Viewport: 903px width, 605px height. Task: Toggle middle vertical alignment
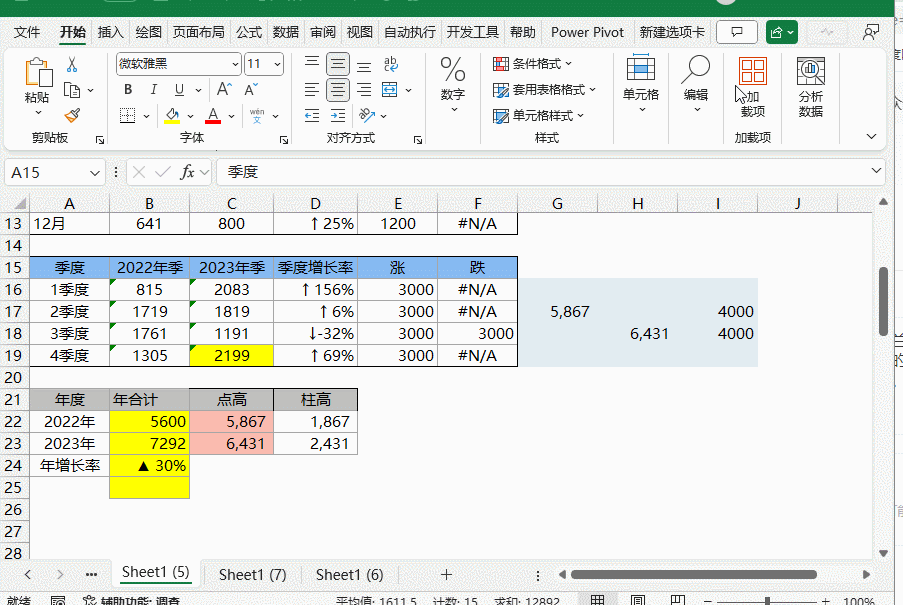click(x=337, y=64)
